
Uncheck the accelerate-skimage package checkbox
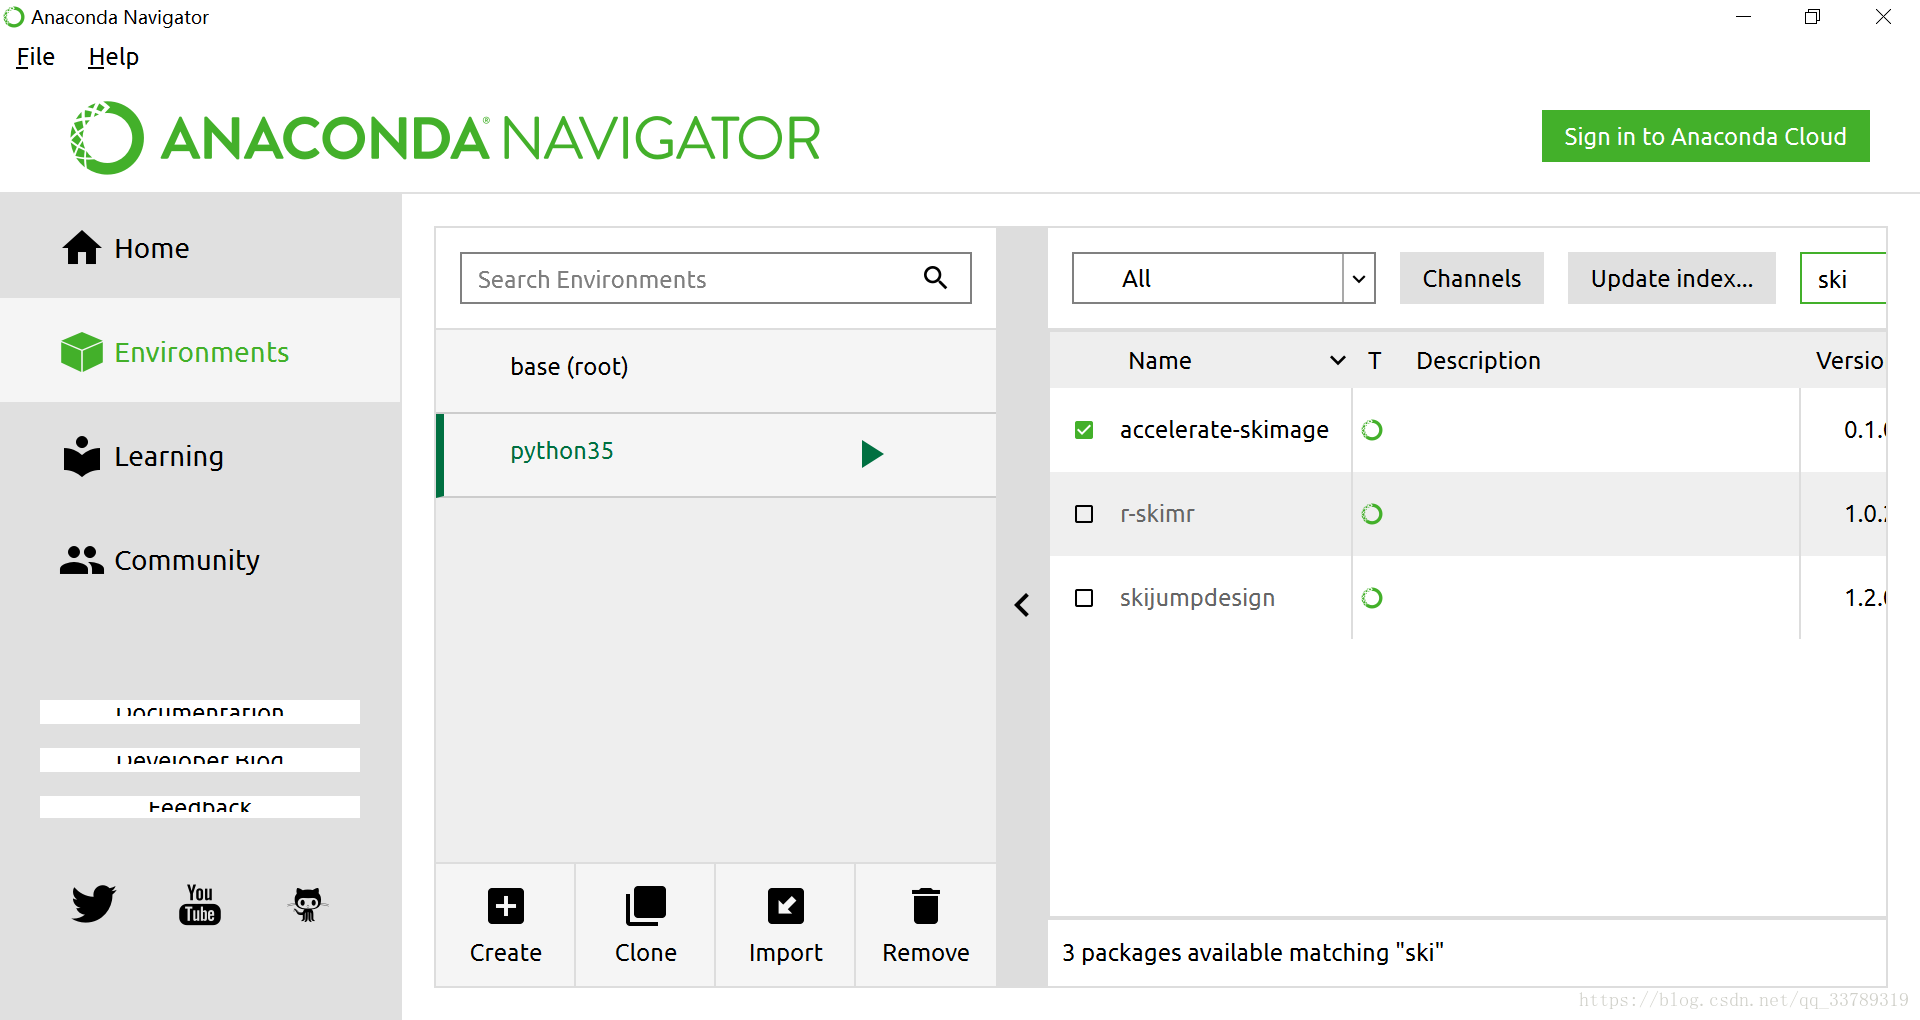pos(1084,430)
